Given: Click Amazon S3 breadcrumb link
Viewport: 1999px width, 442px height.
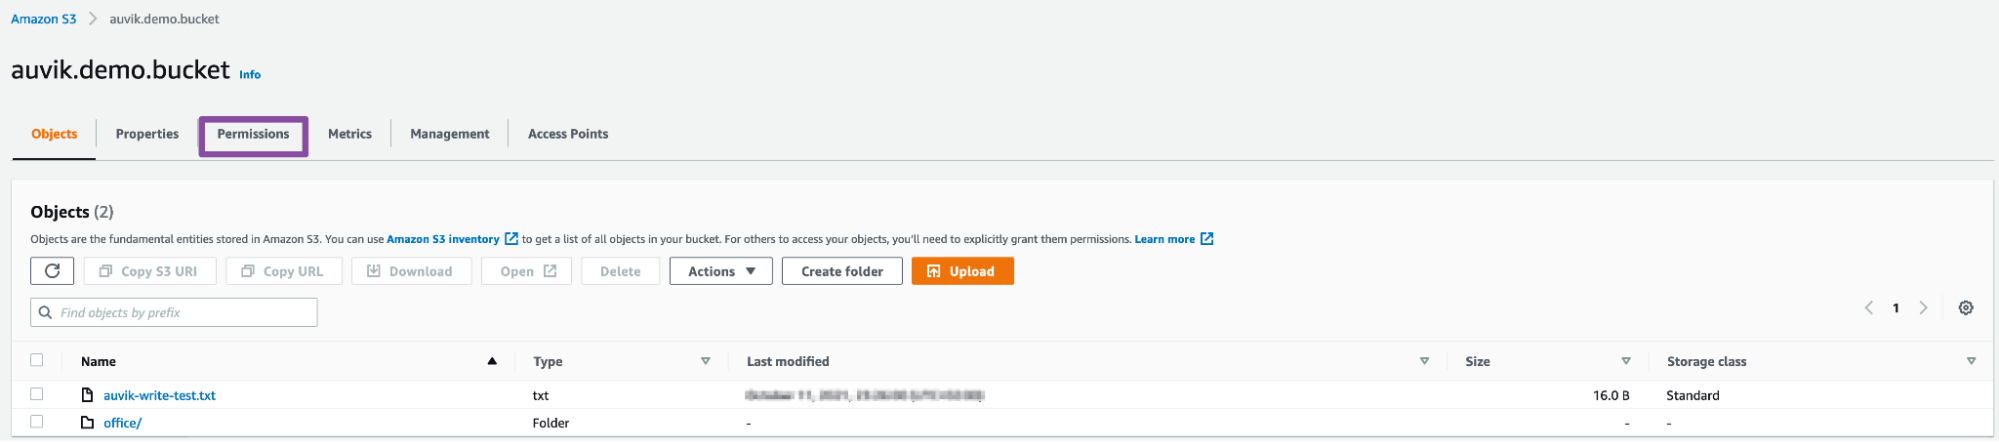Looking at the screenshot, I should tap(44, 19).
